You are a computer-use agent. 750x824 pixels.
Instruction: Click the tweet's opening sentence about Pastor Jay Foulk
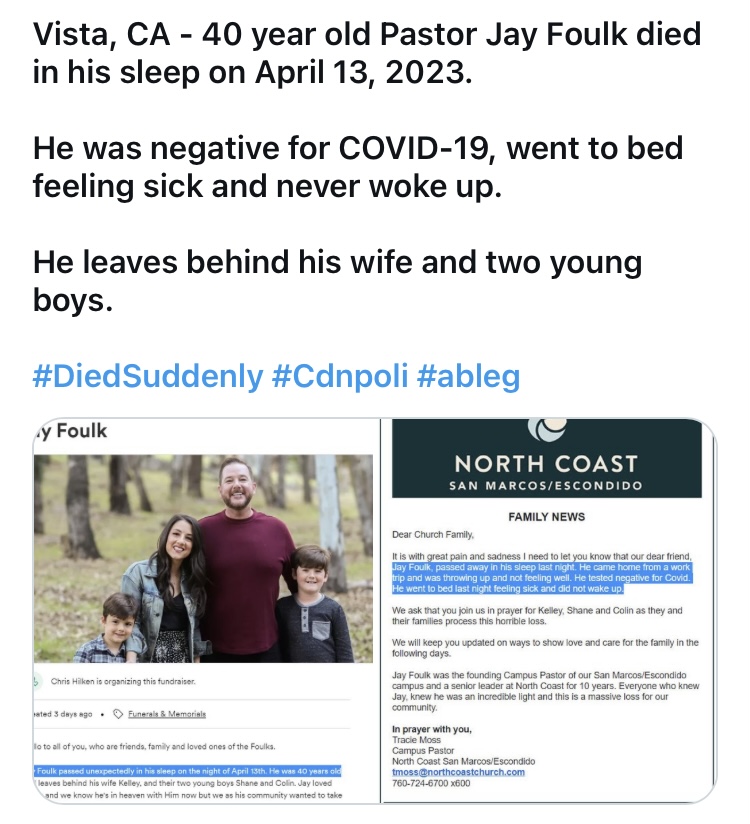(x=367, y=53)
